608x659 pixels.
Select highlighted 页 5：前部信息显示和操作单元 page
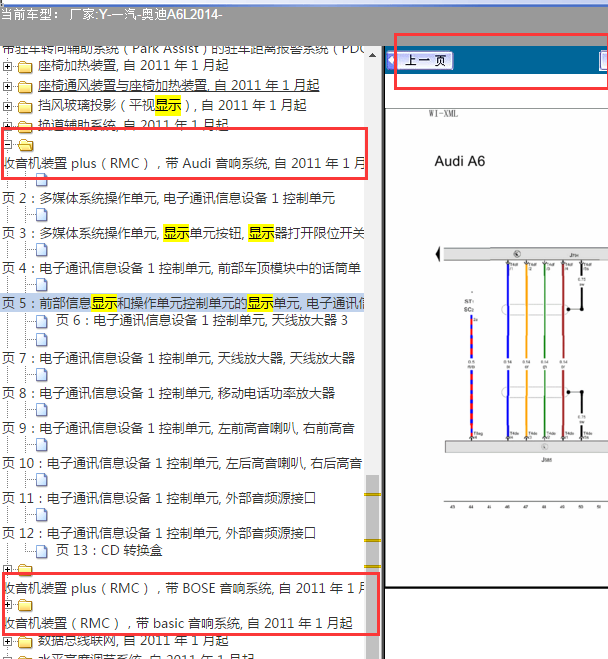[183, 303]
